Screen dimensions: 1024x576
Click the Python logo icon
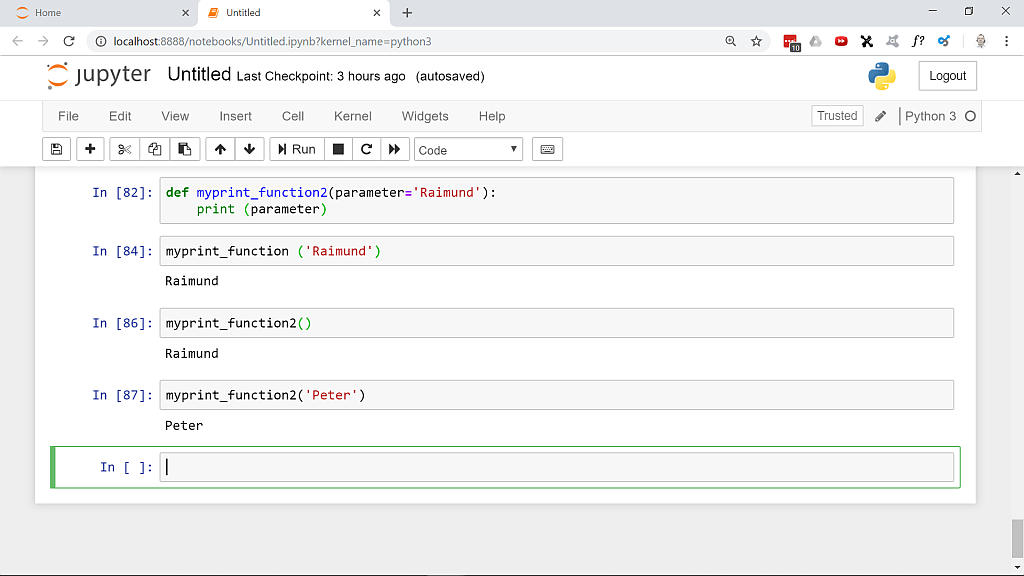(882, 76)
